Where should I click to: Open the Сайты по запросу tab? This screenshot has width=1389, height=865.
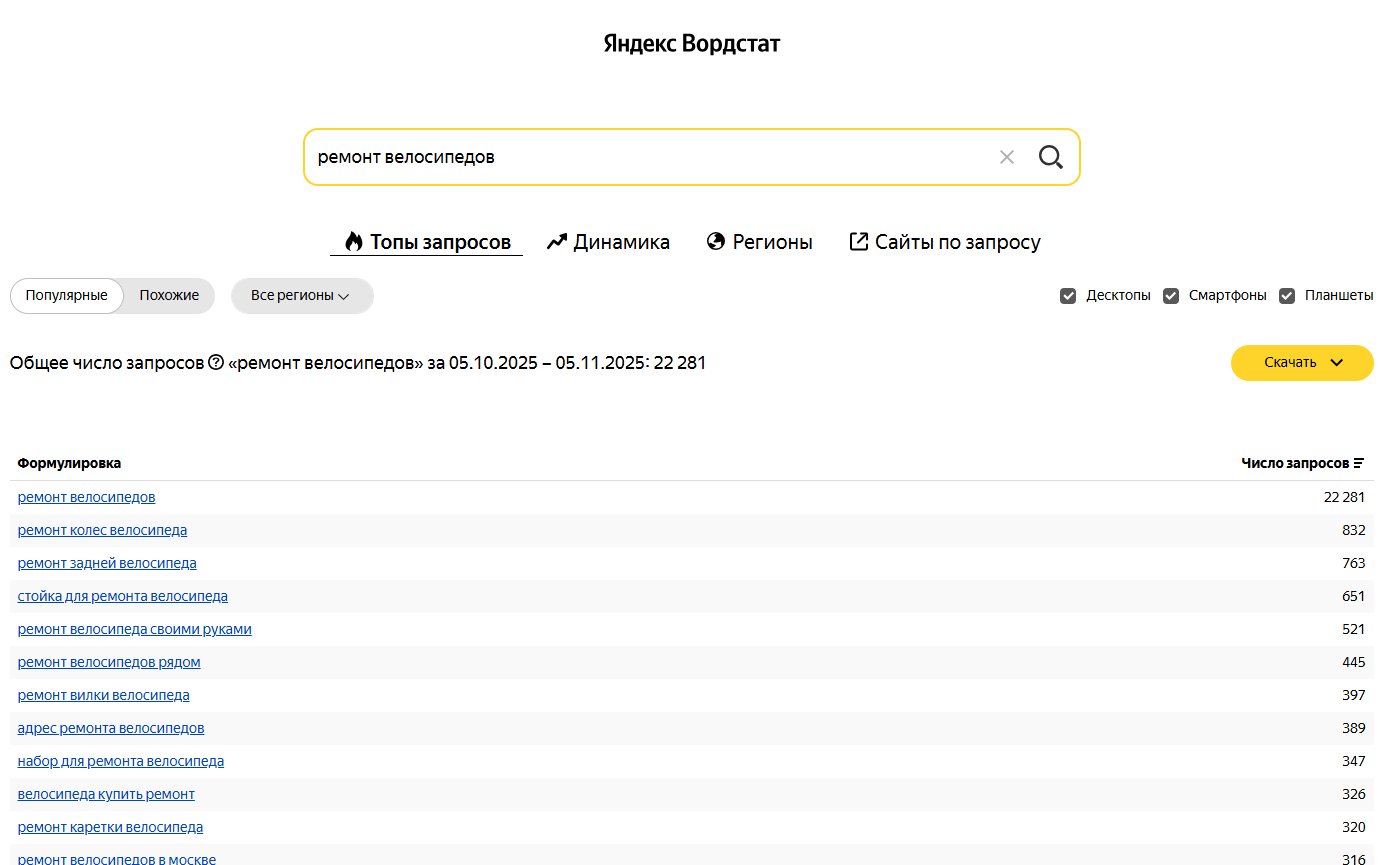pyautogui.click(x=945, y=242)
